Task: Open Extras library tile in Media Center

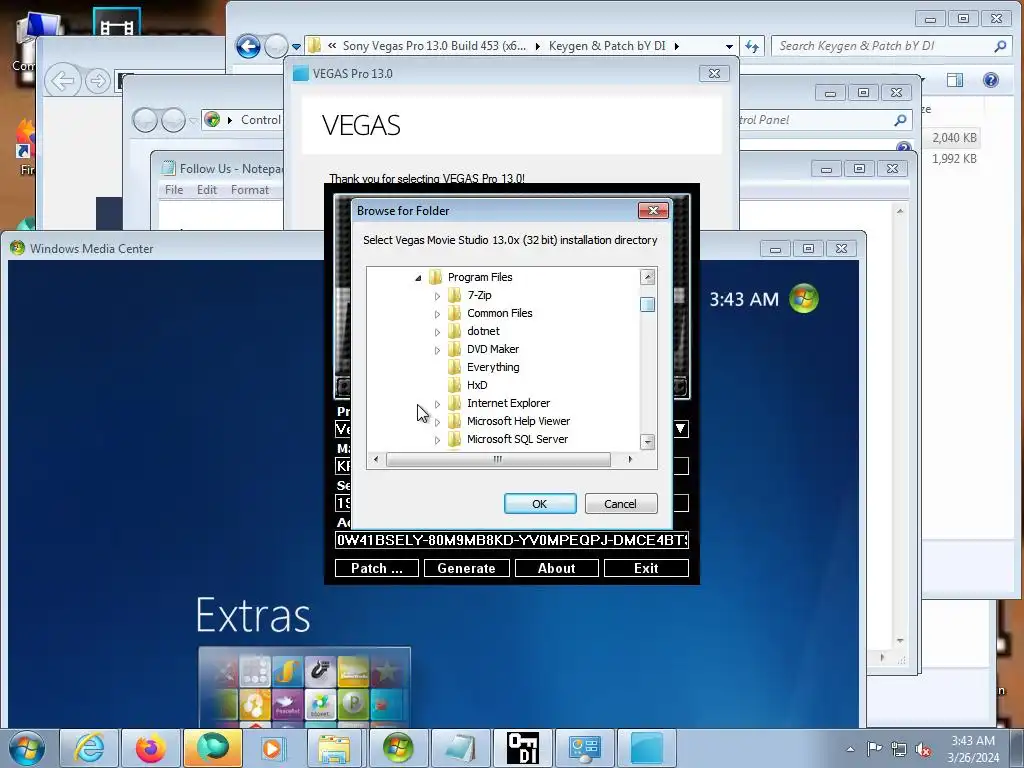Action: tap(304, 687)
